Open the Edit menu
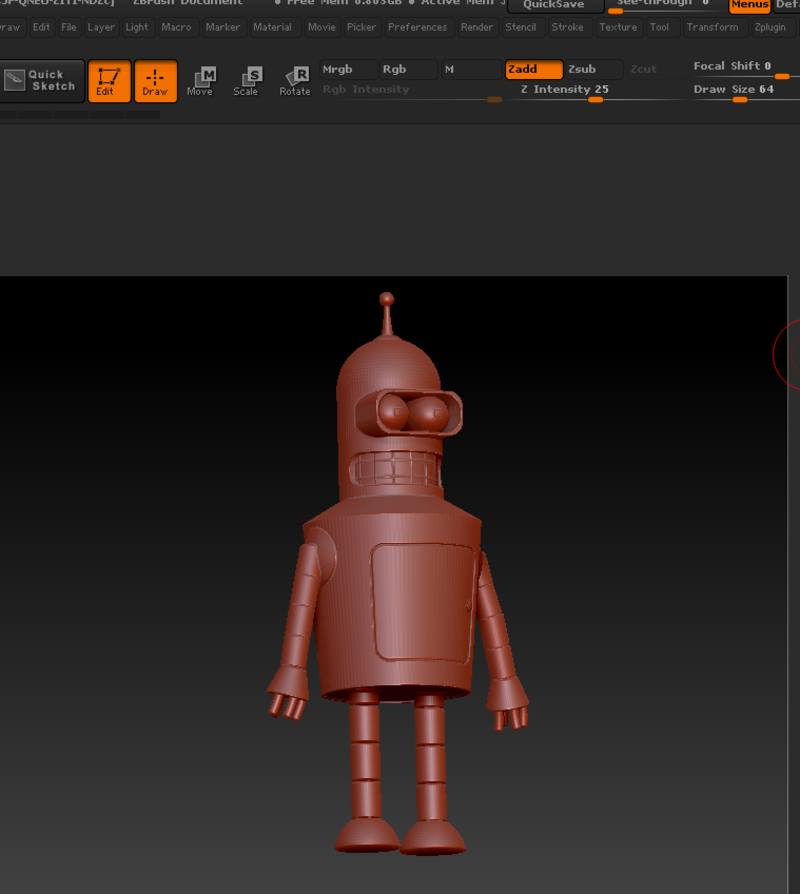 pos(41,27)
